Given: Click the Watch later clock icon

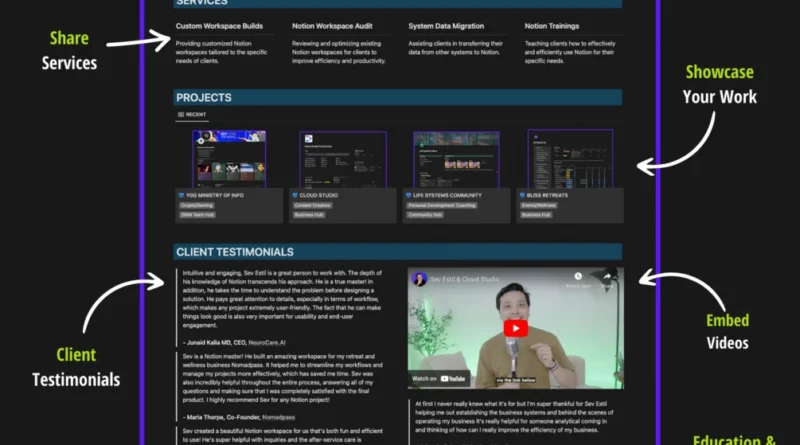Looking at the screenshot, I should [578, 276].
